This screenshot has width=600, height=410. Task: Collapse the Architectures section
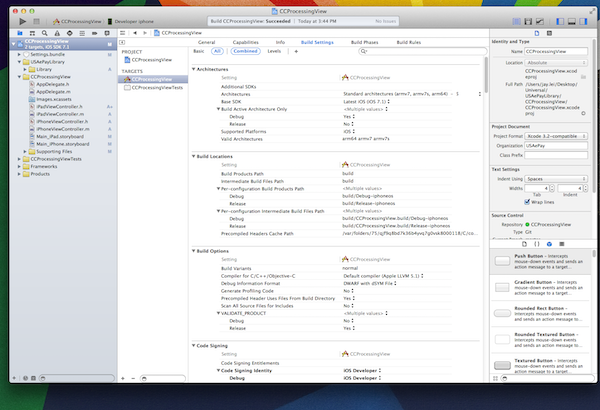tap(193, 69)
